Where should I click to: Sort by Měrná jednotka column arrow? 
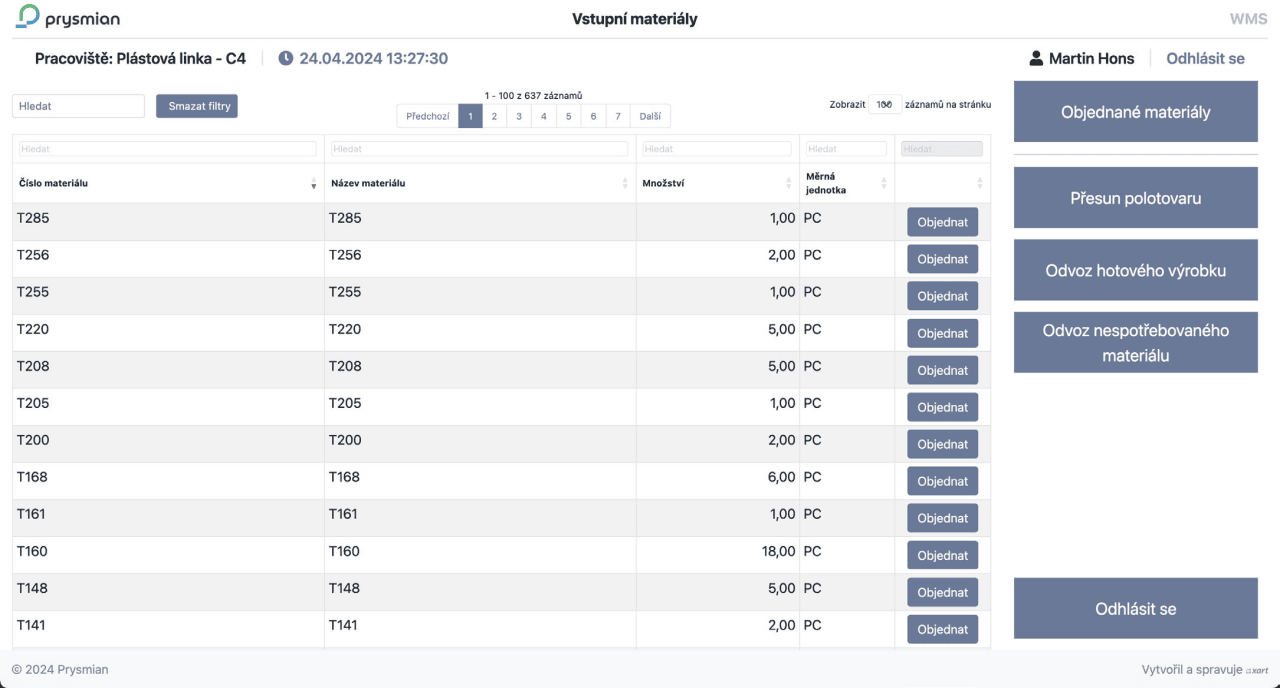[x=884, y=183]
